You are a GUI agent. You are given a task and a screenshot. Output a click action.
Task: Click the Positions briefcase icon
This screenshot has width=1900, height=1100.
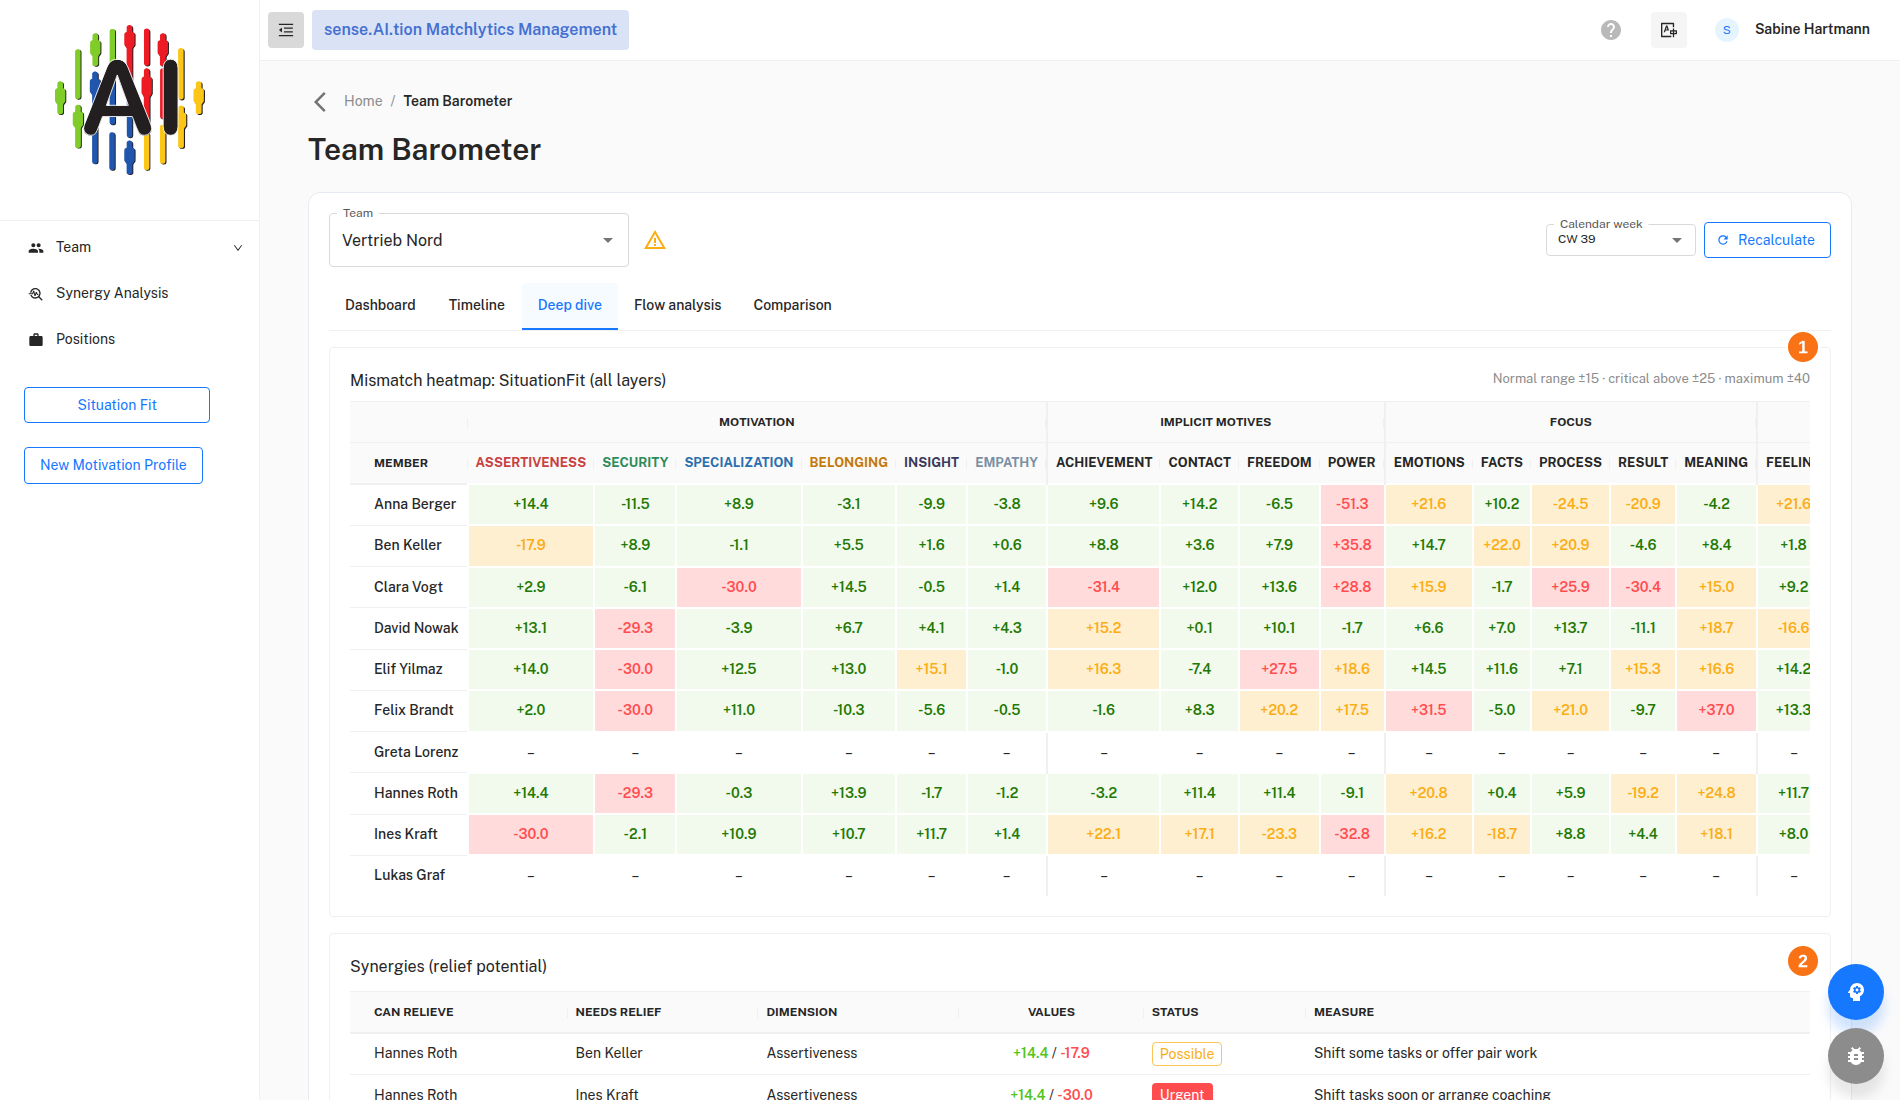point(36,339)
